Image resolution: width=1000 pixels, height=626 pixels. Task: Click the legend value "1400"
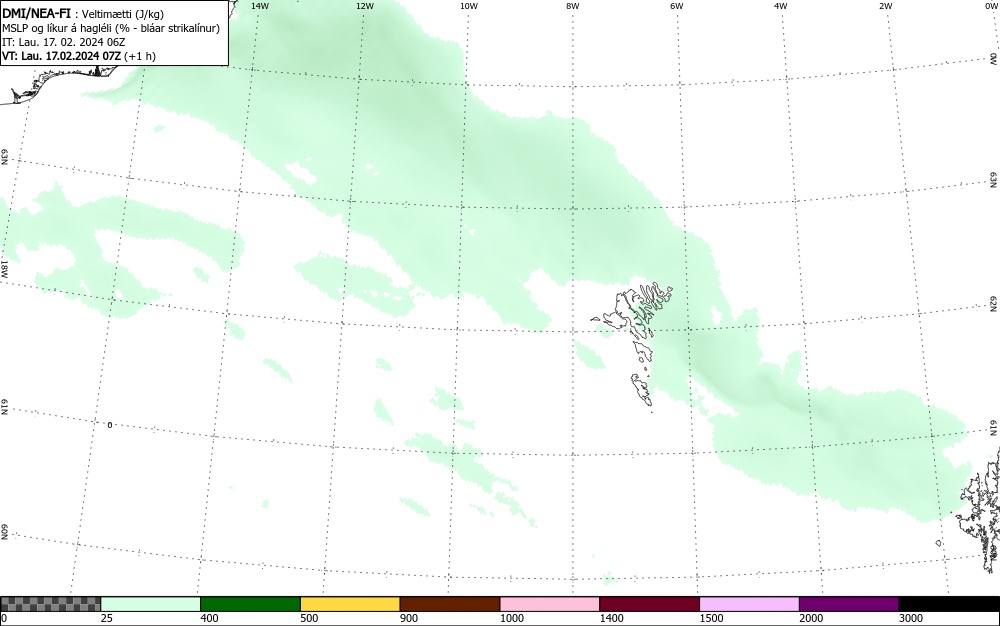pyautogui.click(x=612, y=618)
